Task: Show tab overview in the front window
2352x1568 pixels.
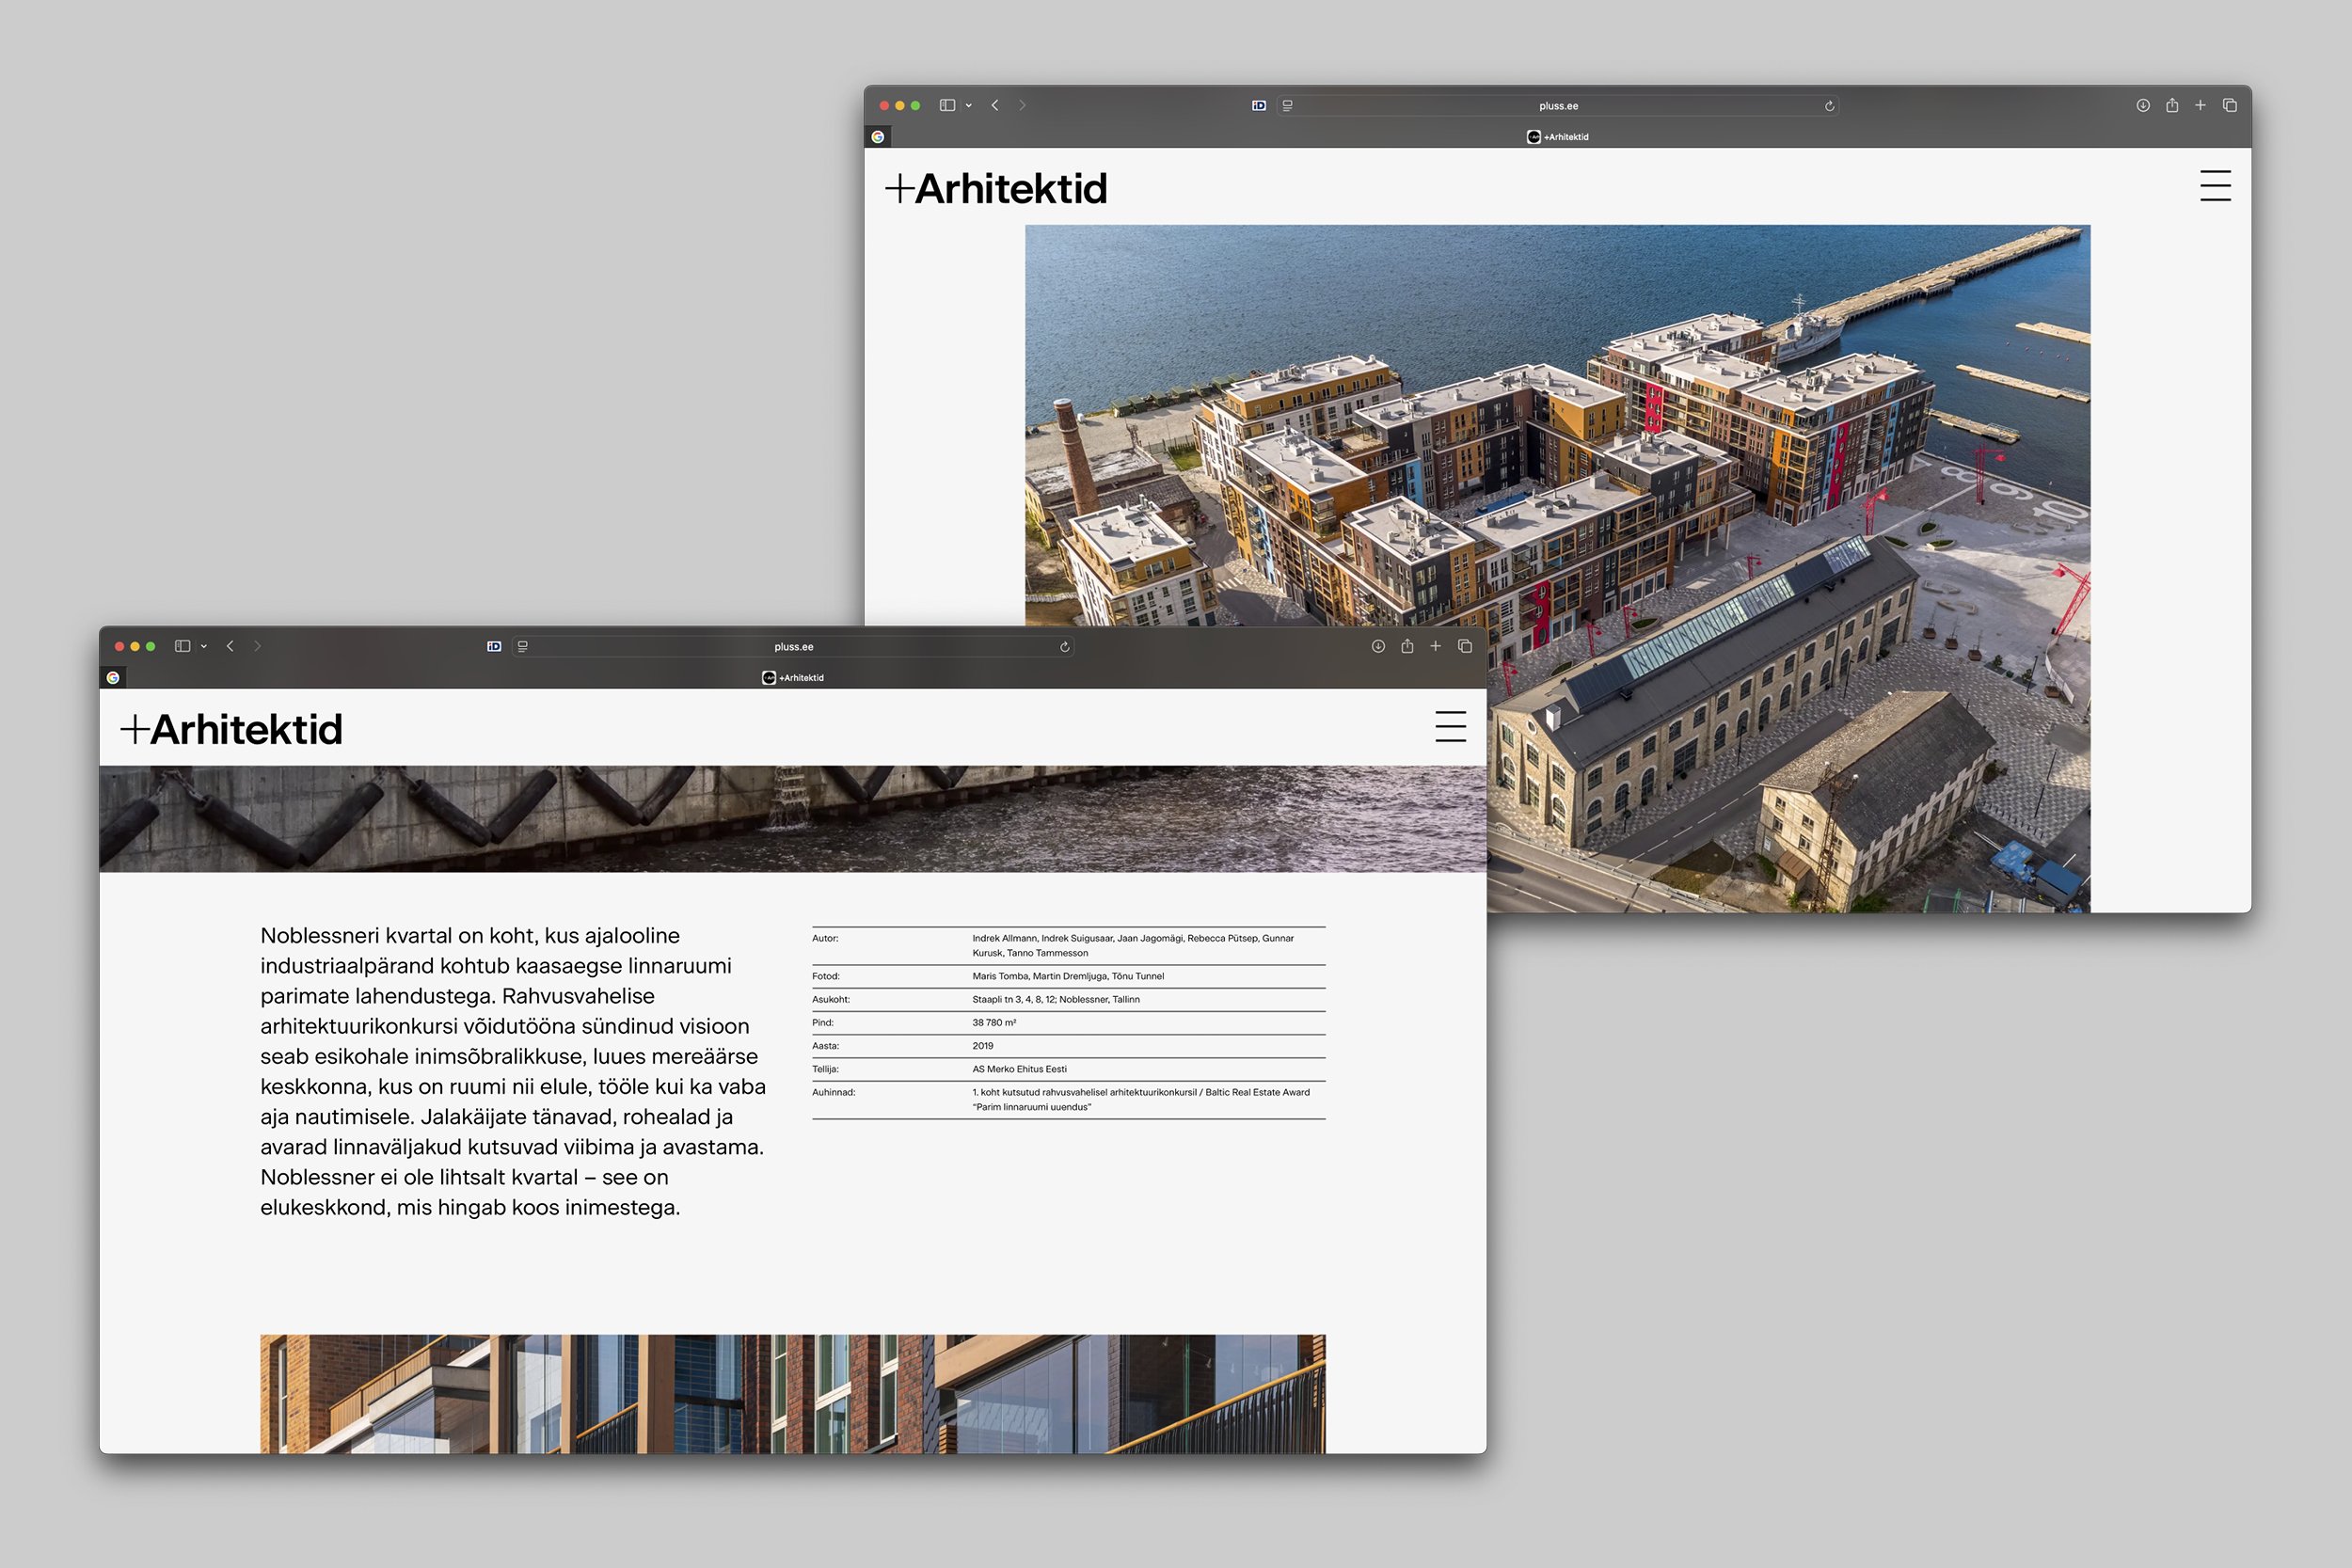Action: pyautogui.click(x=1465, y=646)
